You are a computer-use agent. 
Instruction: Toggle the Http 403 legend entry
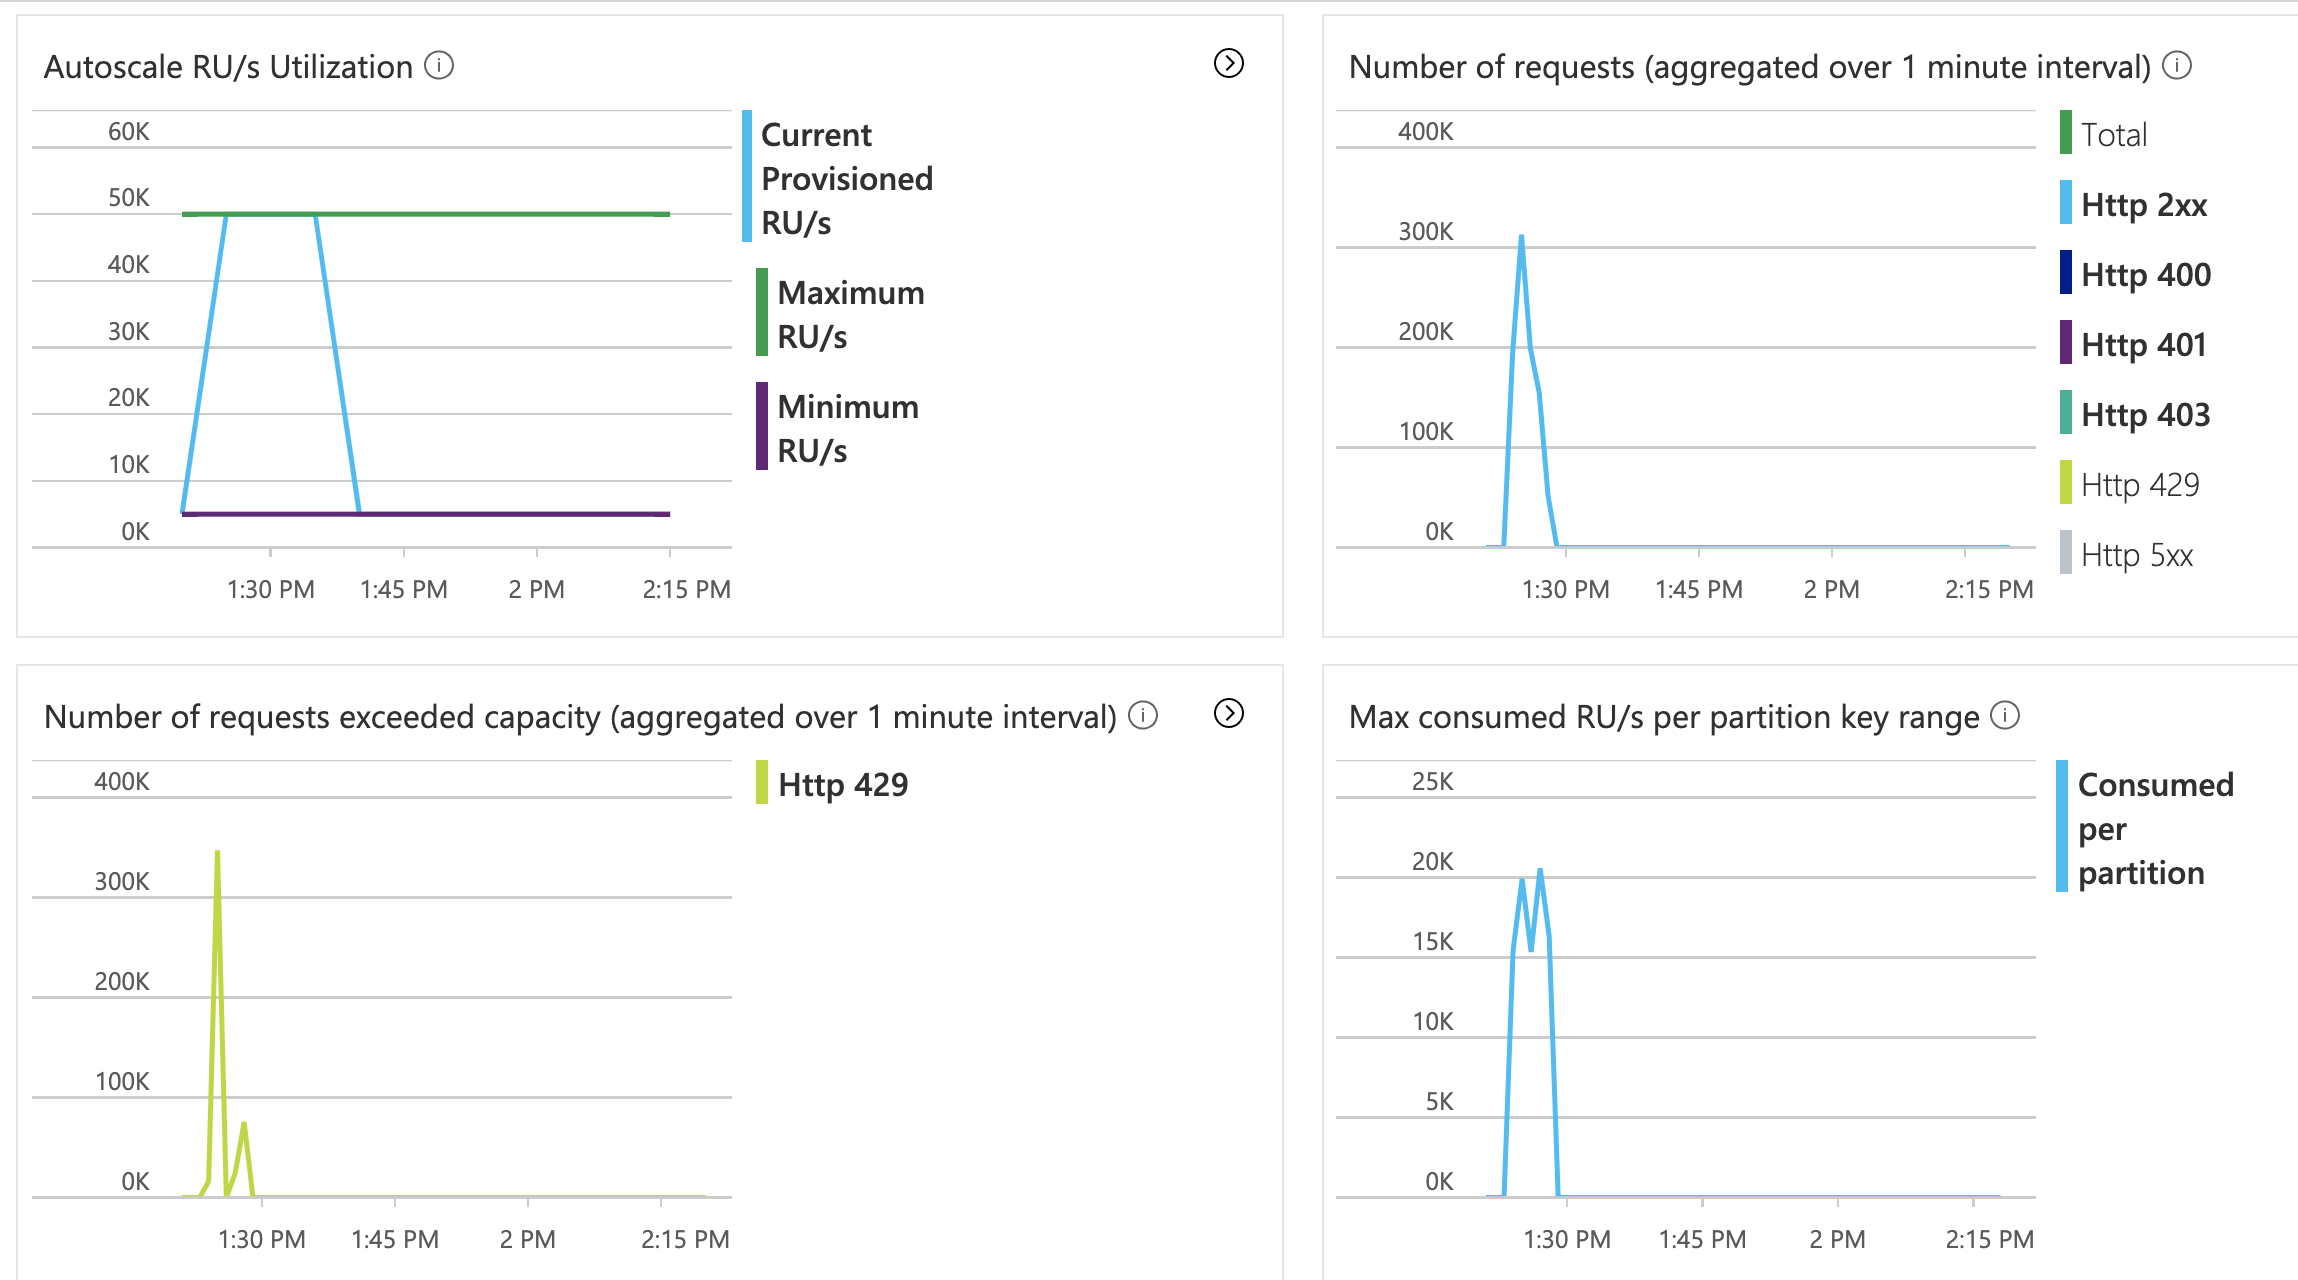[2146, 414]
